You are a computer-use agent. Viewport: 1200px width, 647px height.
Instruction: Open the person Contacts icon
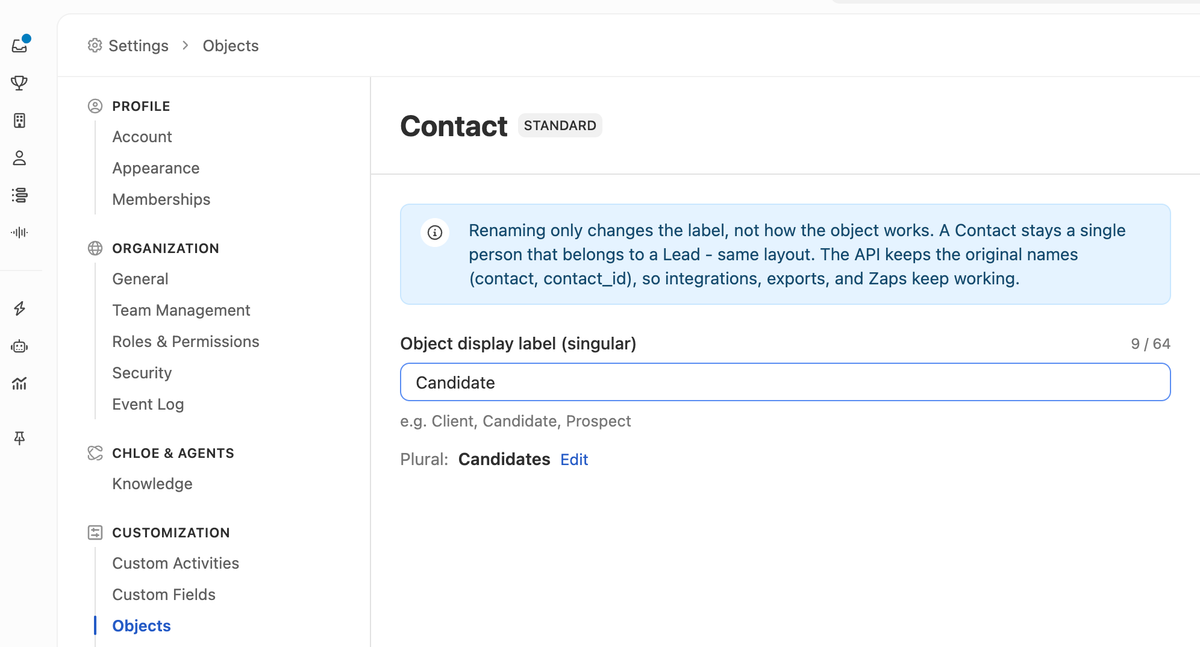19,158
